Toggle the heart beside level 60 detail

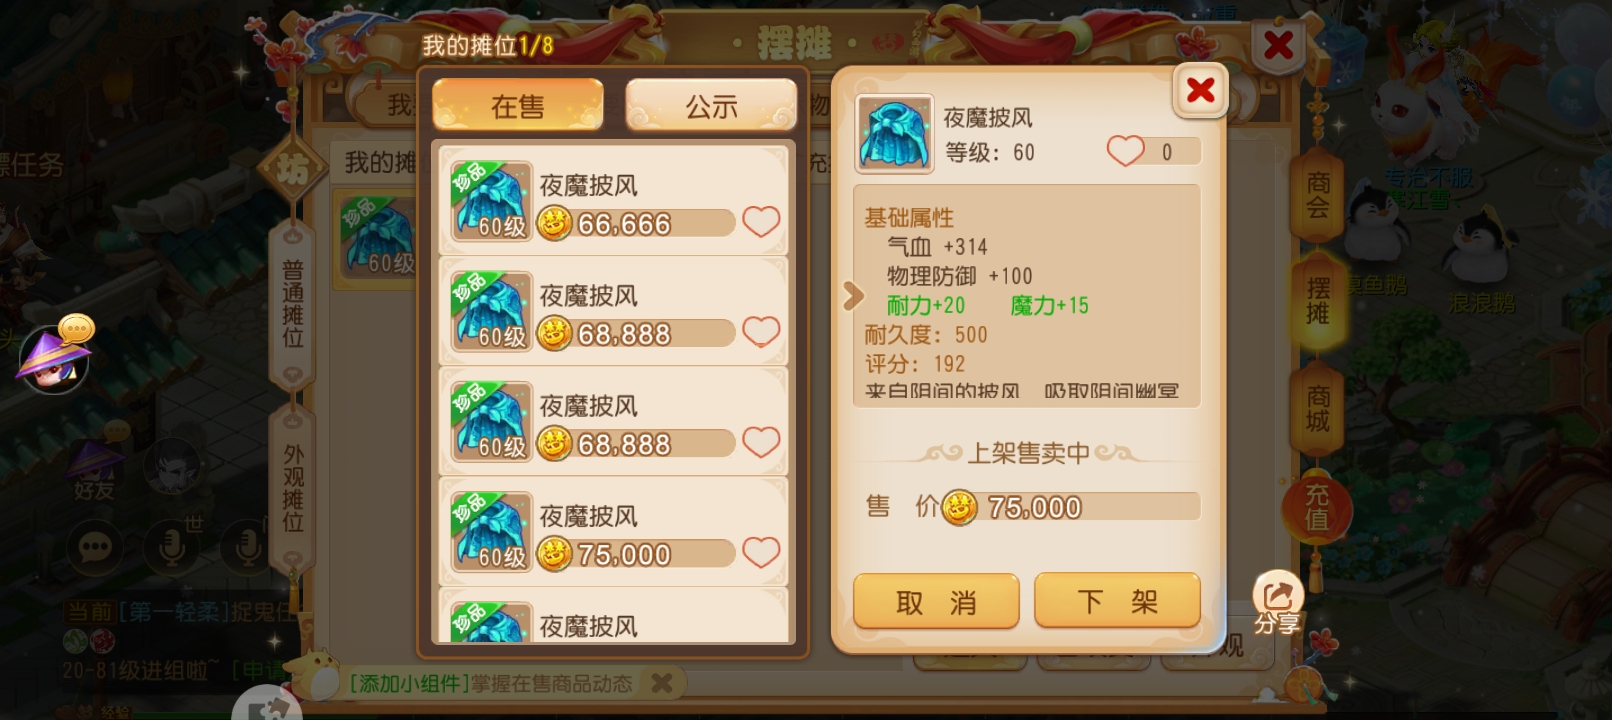click(1125, 152)
